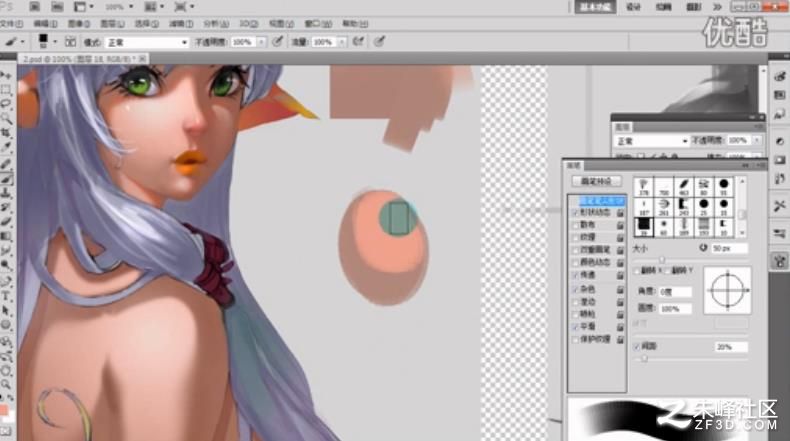
Task: Toggle tablet pressure for size icon
Action: coord(379,42)
